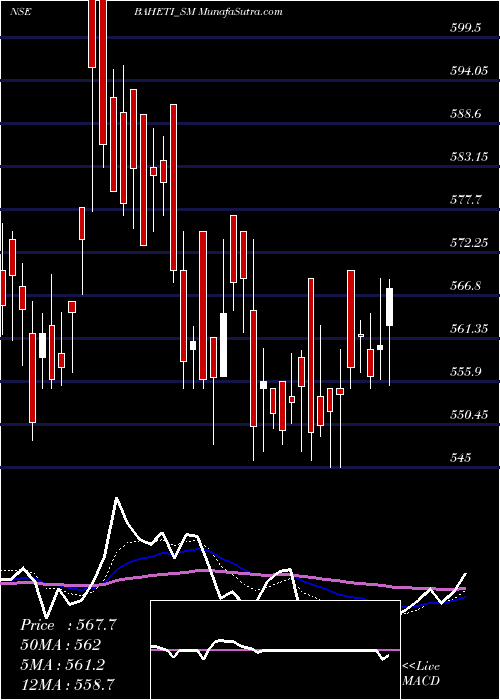Image resolution: width=500 pixels, height=700 pixels.
Task: Click the <<Live MACD label
Action: pyautogui.click(x=421, y=674)
